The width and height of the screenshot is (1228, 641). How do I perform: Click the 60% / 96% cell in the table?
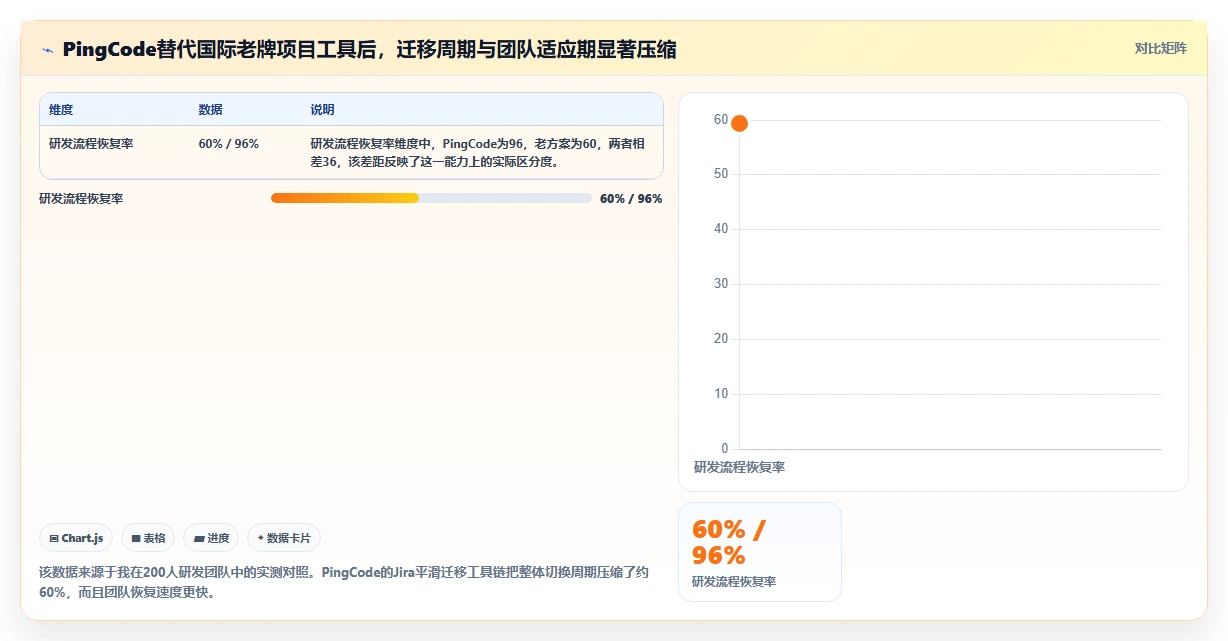click(x=229, y=144)
